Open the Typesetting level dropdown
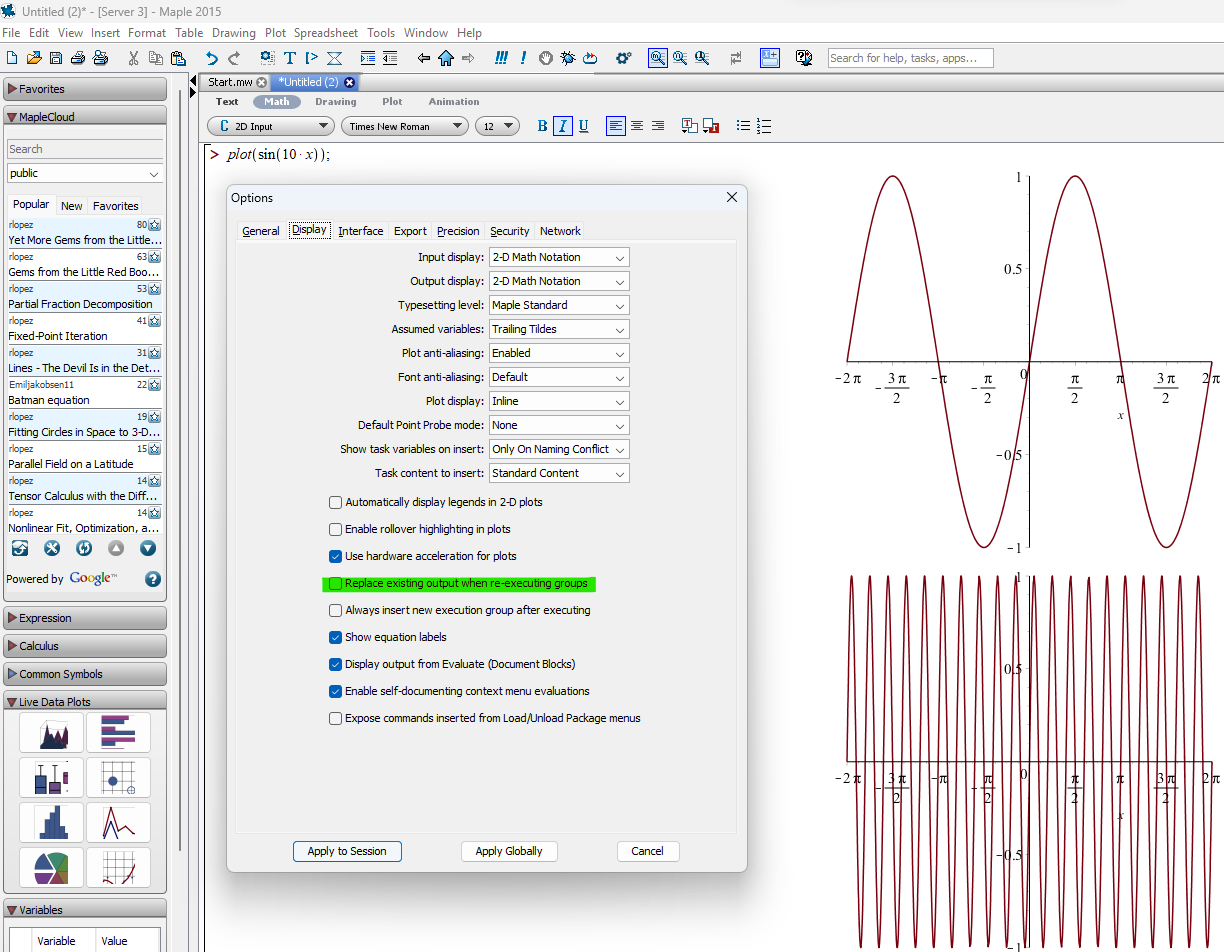Screen dimensions: 1224x952 click(x=559, y=305)
